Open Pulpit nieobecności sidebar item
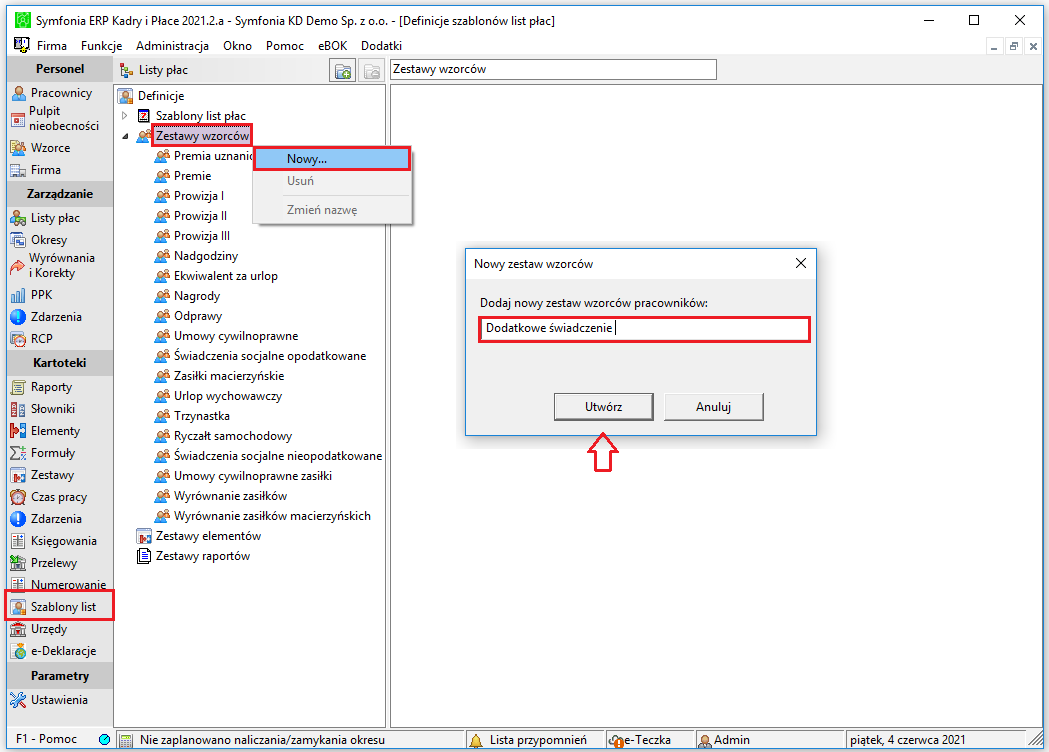This screenshot has width=1049, height=752. [x=55, y=118]
